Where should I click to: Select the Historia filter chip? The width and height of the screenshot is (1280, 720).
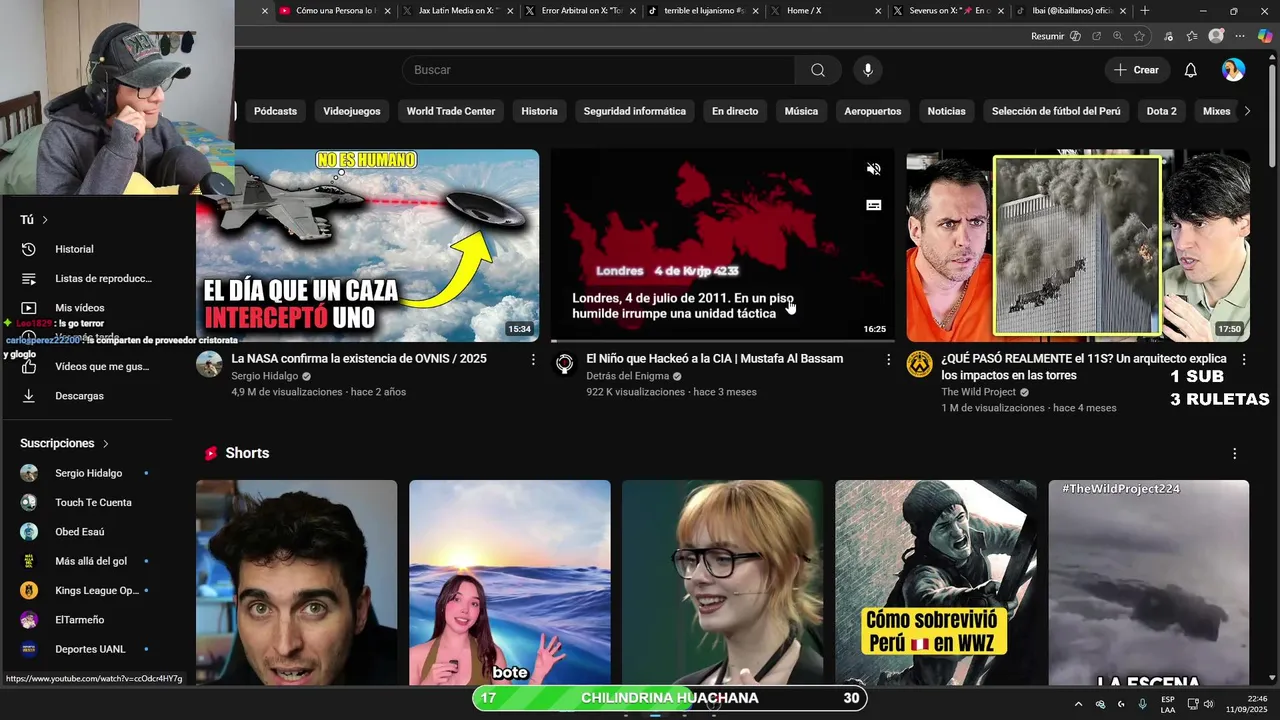tap(539, 111)
